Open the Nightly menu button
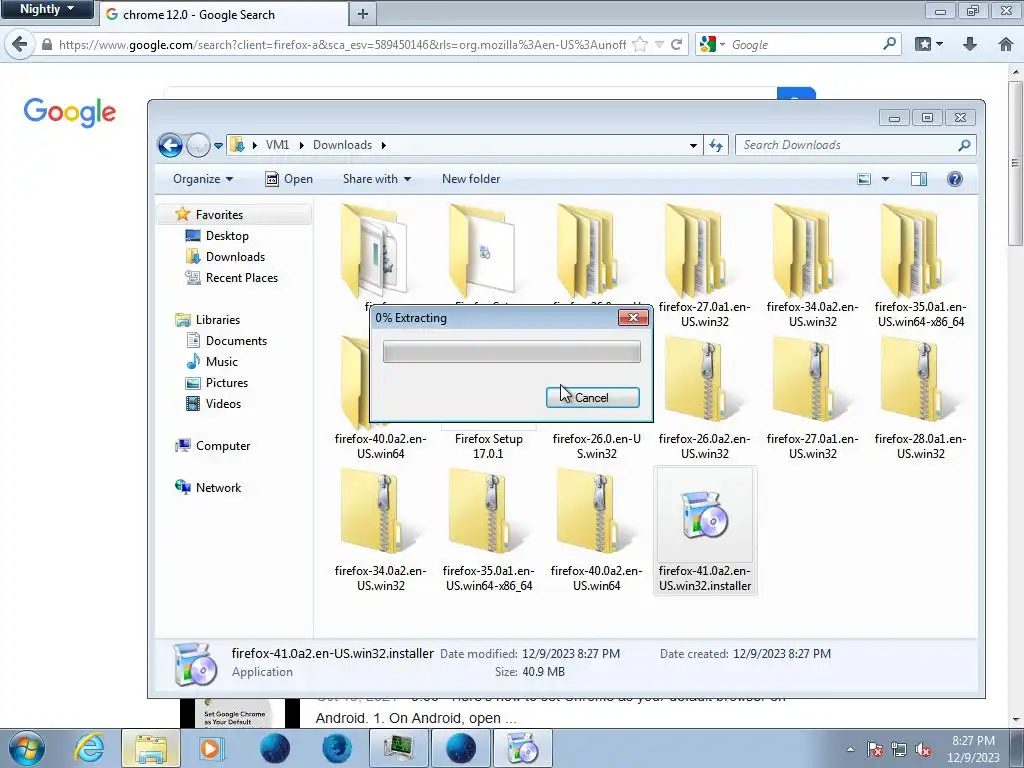This screenshot has height=768, width=1024. tap(47, 9)
